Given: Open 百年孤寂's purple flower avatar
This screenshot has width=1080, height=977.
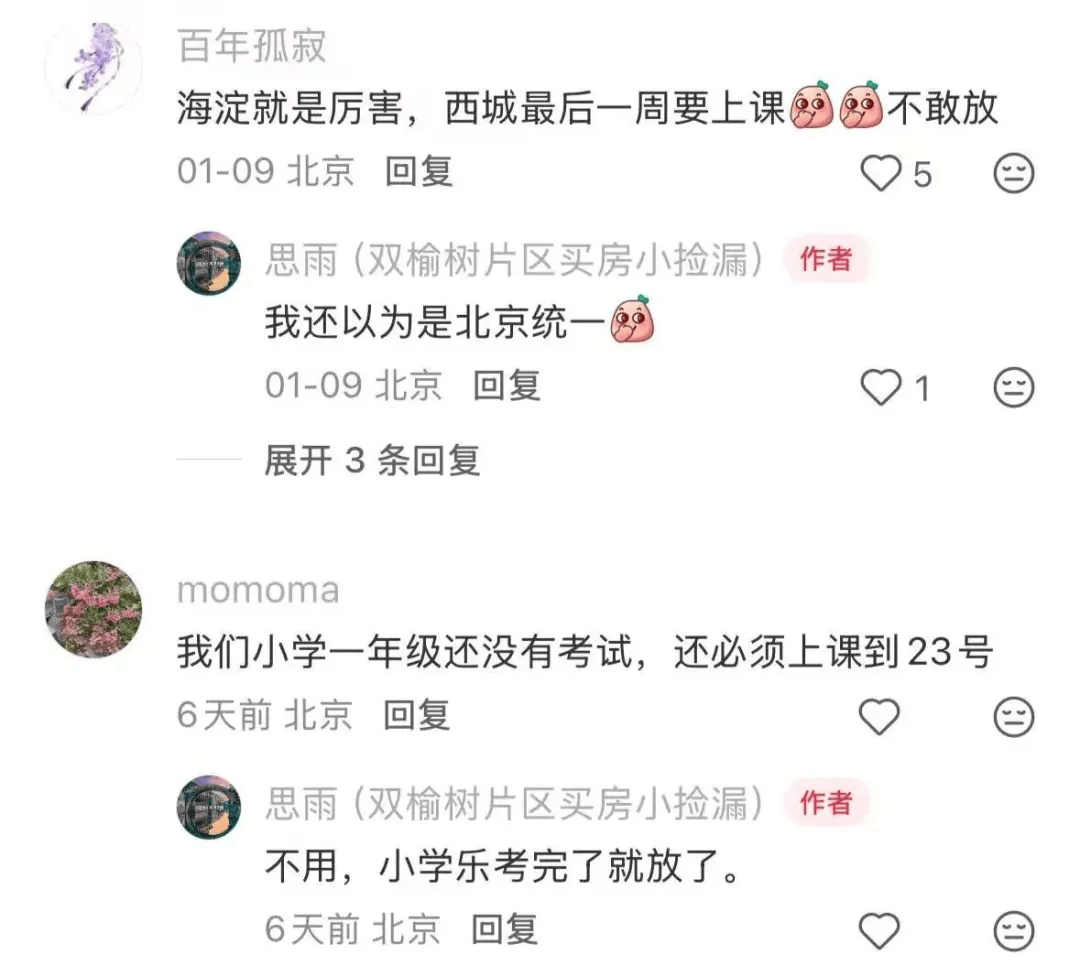Looking at the screenshot, I should click(x=94, y=67).
